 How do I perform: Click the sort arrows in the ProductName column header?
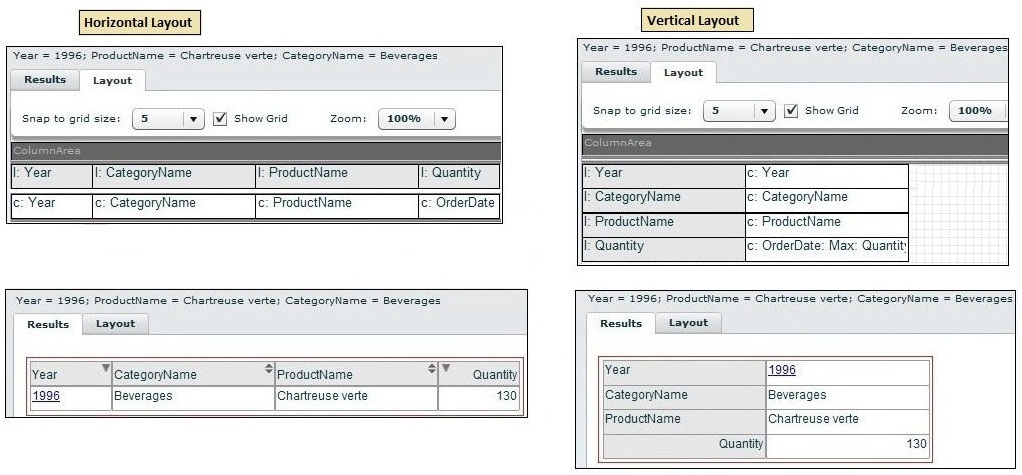coord(431,369)
